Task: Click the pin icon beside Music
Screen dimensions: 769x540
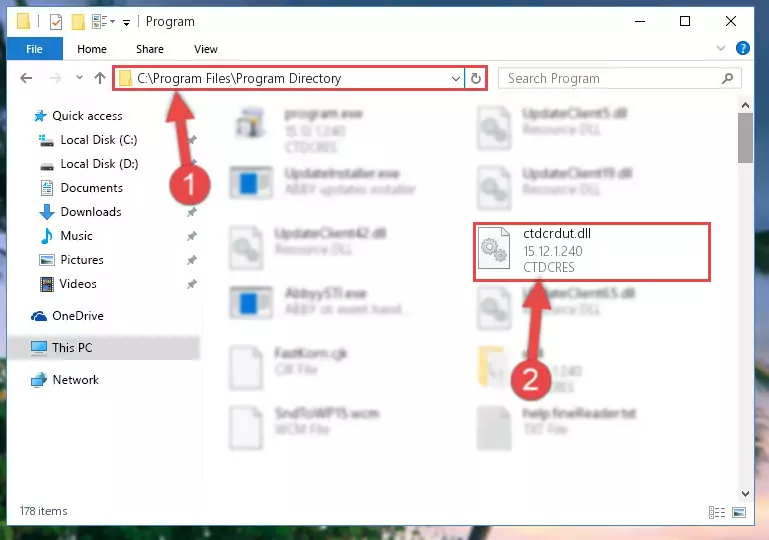Action: click(x=192, y=236)
